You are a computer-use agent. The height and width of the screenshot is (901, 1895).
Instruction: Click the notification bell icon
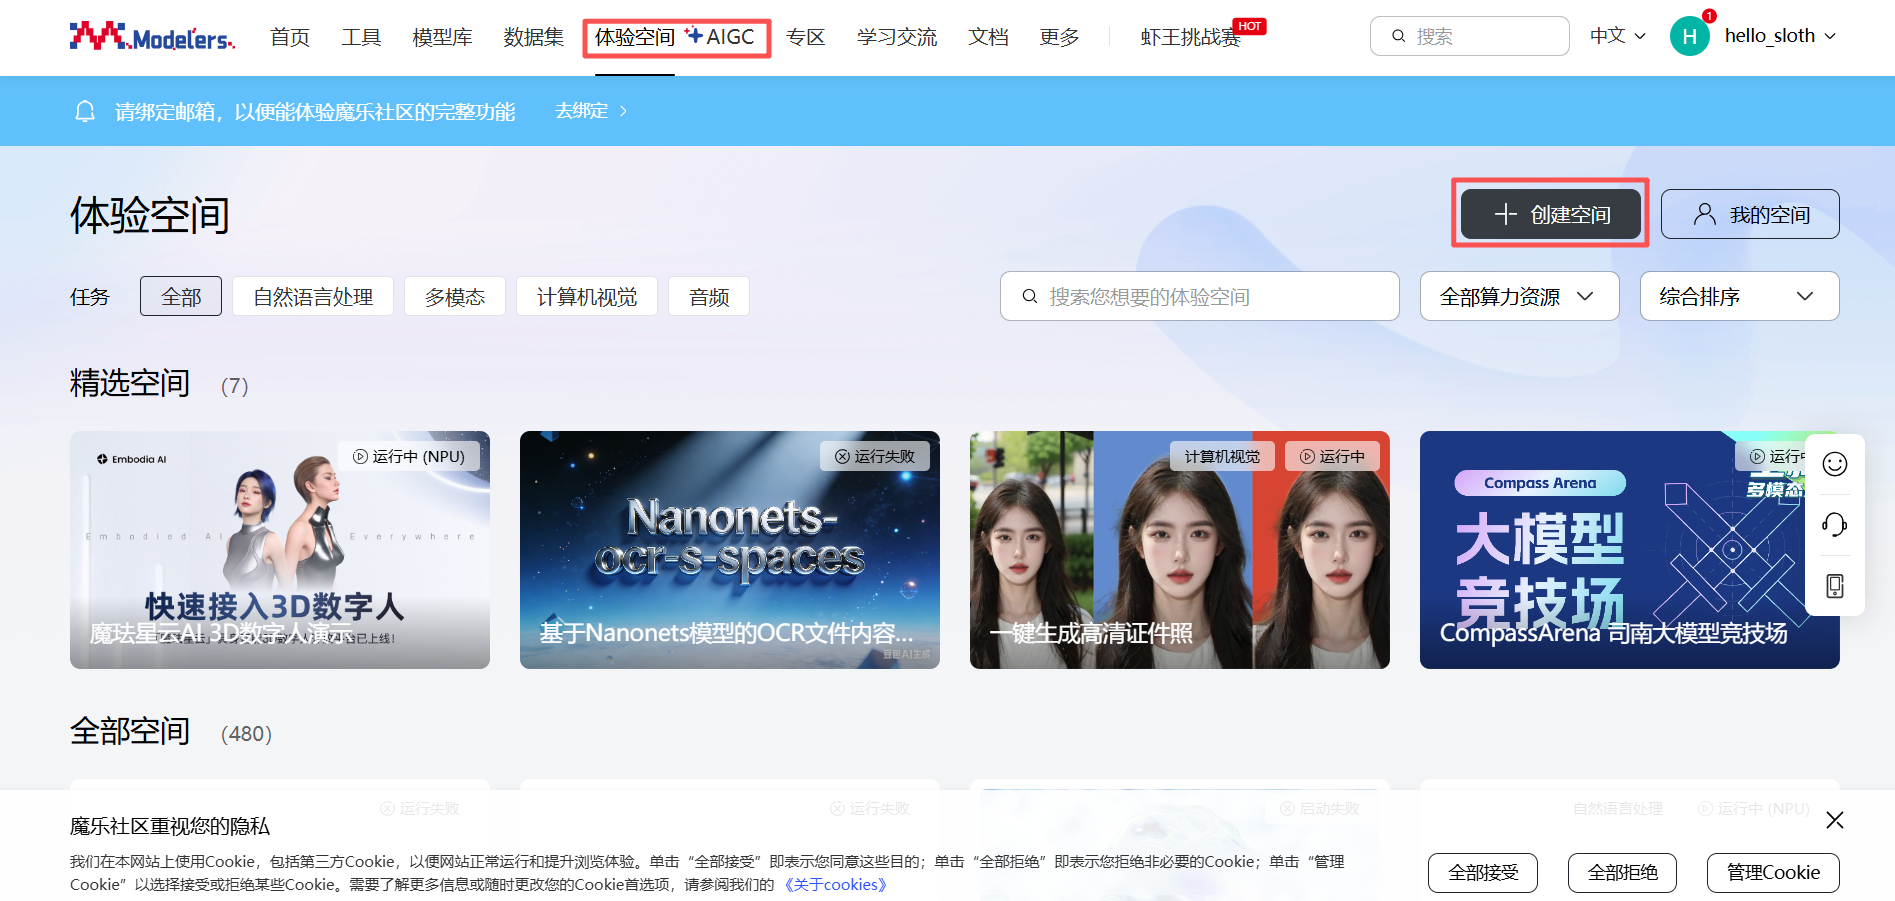(x=85, y=111)
